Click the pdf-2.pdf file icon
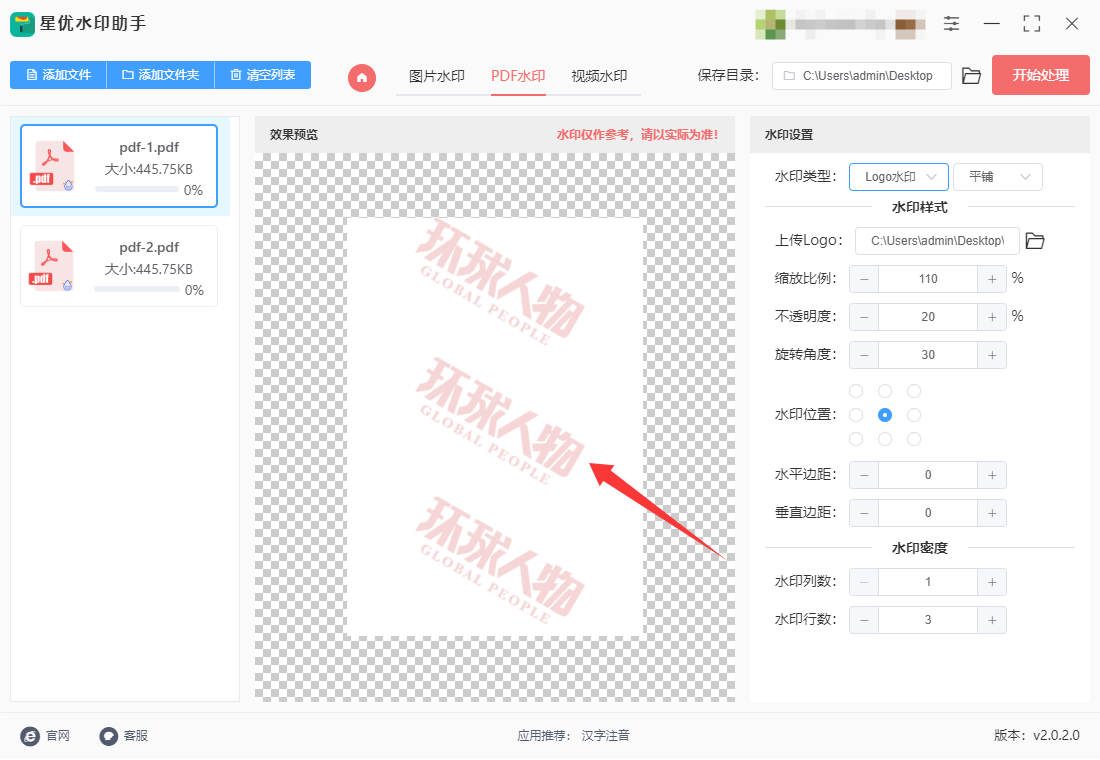The image size is (1100, 760). [52, 266]
